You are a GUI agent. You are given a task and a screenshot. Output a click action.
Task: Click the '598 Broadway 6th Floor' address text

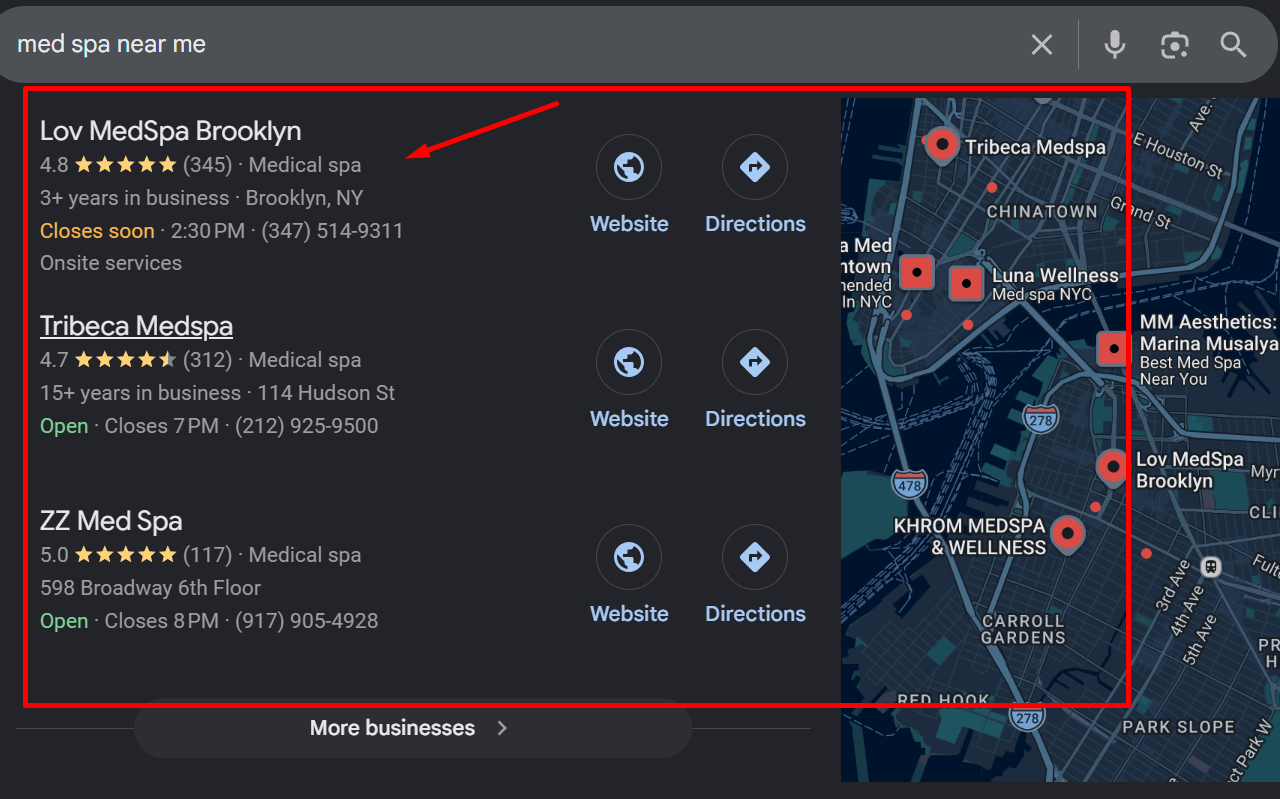coord(150,588)
